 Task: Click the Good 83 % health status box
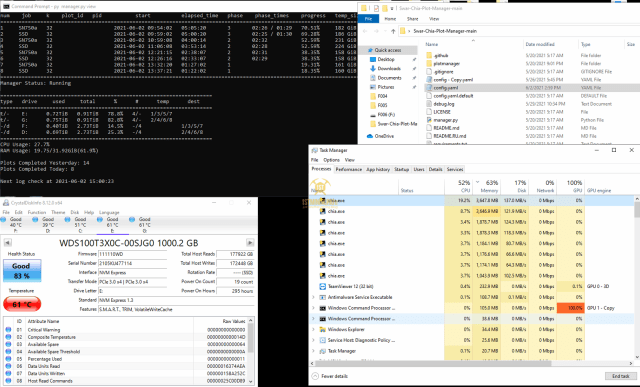tap(22, 271)
